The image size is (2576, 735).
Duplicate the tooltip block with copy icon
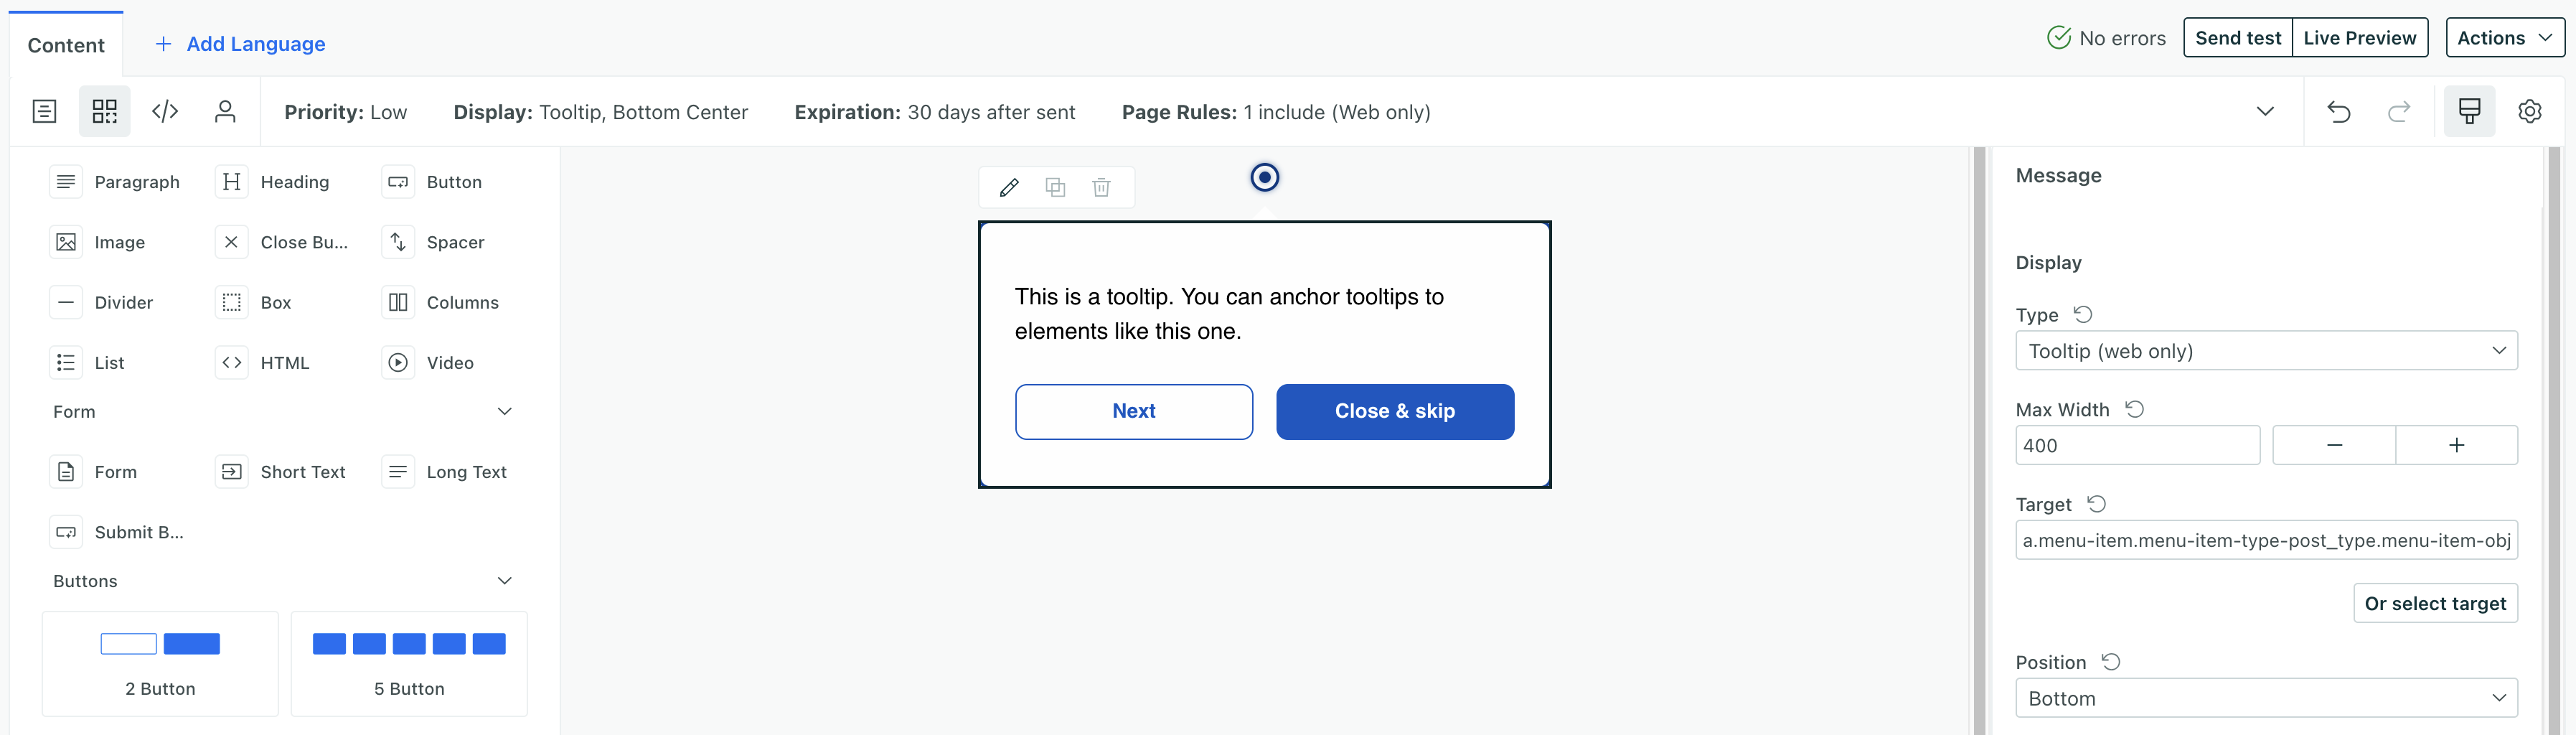click(1055, 187)
